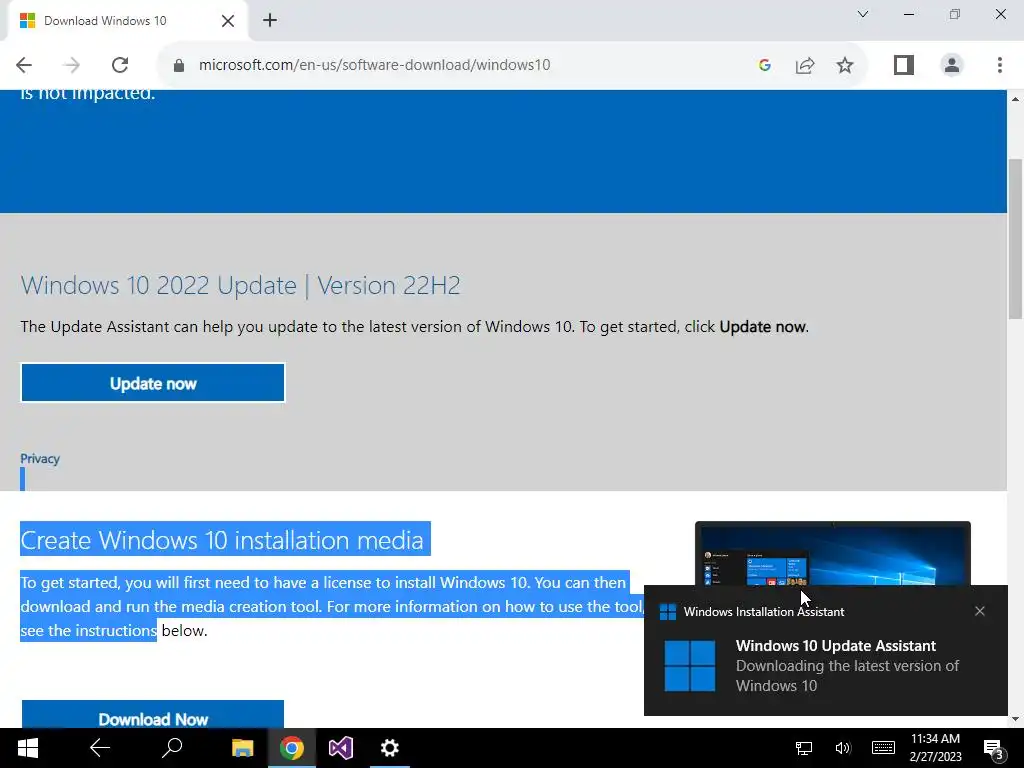Viewport: 1024px width, 768px height.
Task: Open File Explorer from taskbar
Action: point(242,748)
